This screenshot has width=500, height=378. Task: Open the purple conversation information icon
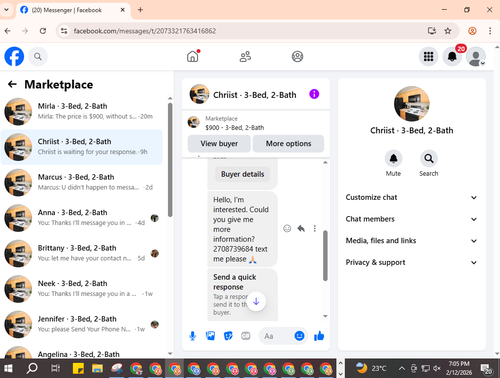coord(314,94)
